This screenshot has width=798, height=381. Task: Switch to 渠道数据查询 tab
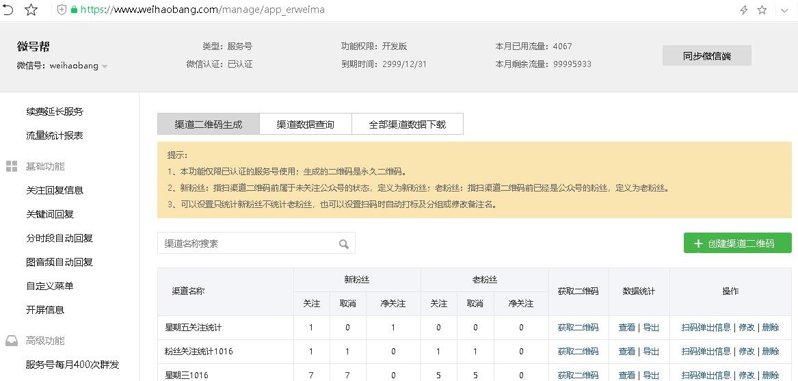point(305,124)
